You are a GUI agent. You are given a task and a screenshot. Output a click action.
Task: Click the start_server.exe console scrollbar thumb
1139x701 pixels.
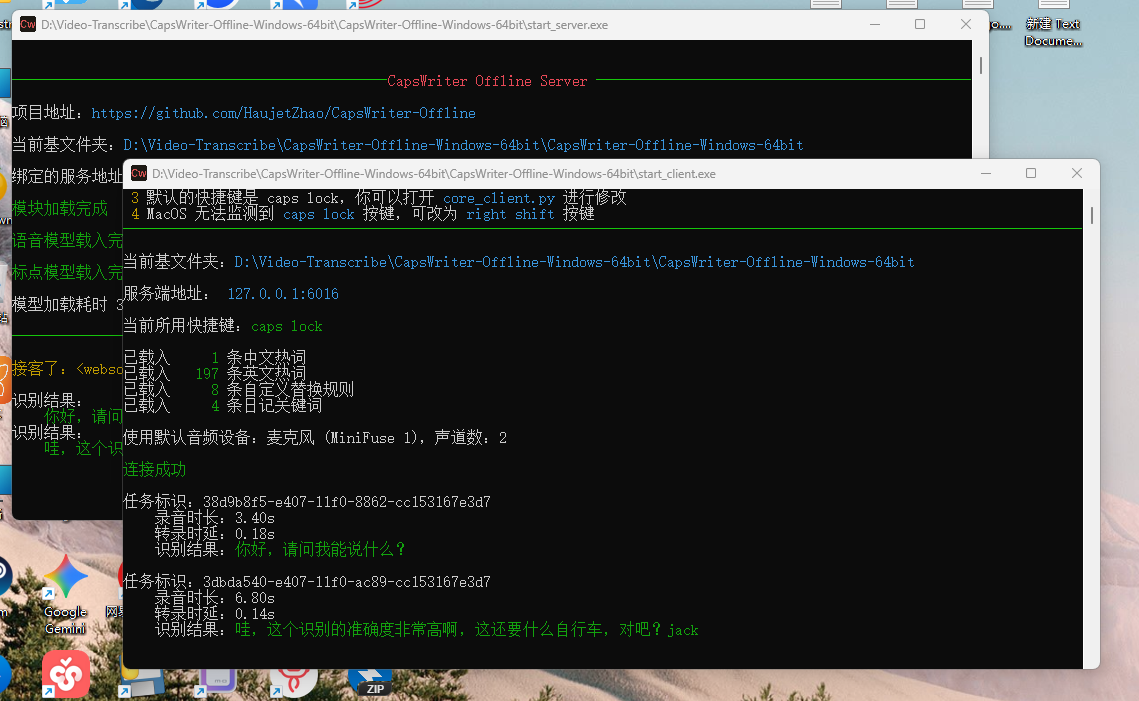tap(980, 65)
